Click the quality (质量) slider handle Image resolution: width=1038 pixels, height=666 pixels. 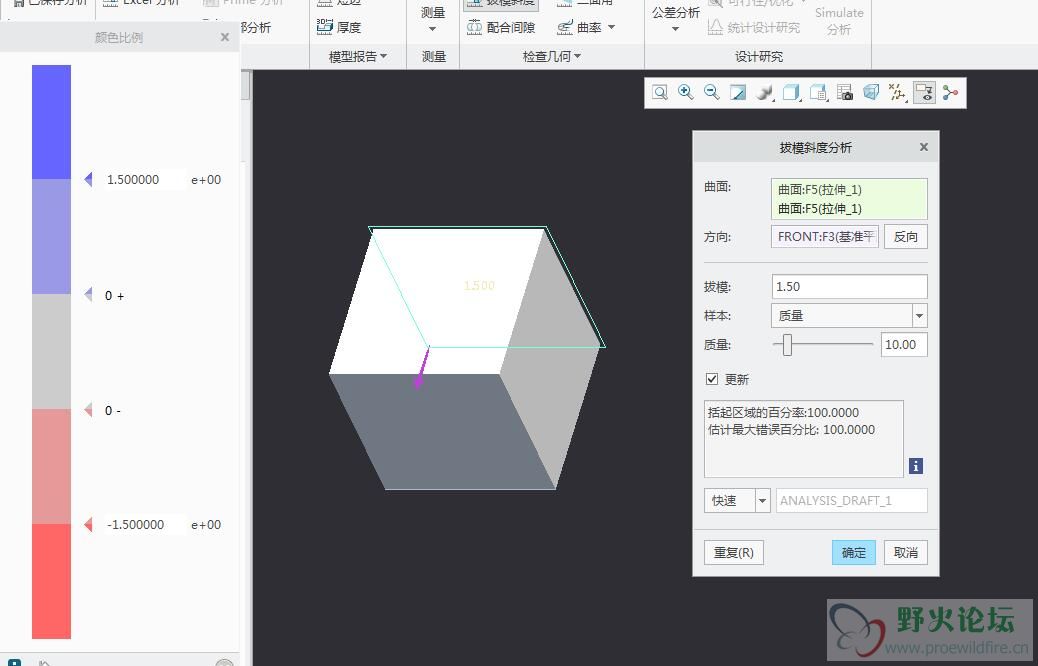(787, 344)
